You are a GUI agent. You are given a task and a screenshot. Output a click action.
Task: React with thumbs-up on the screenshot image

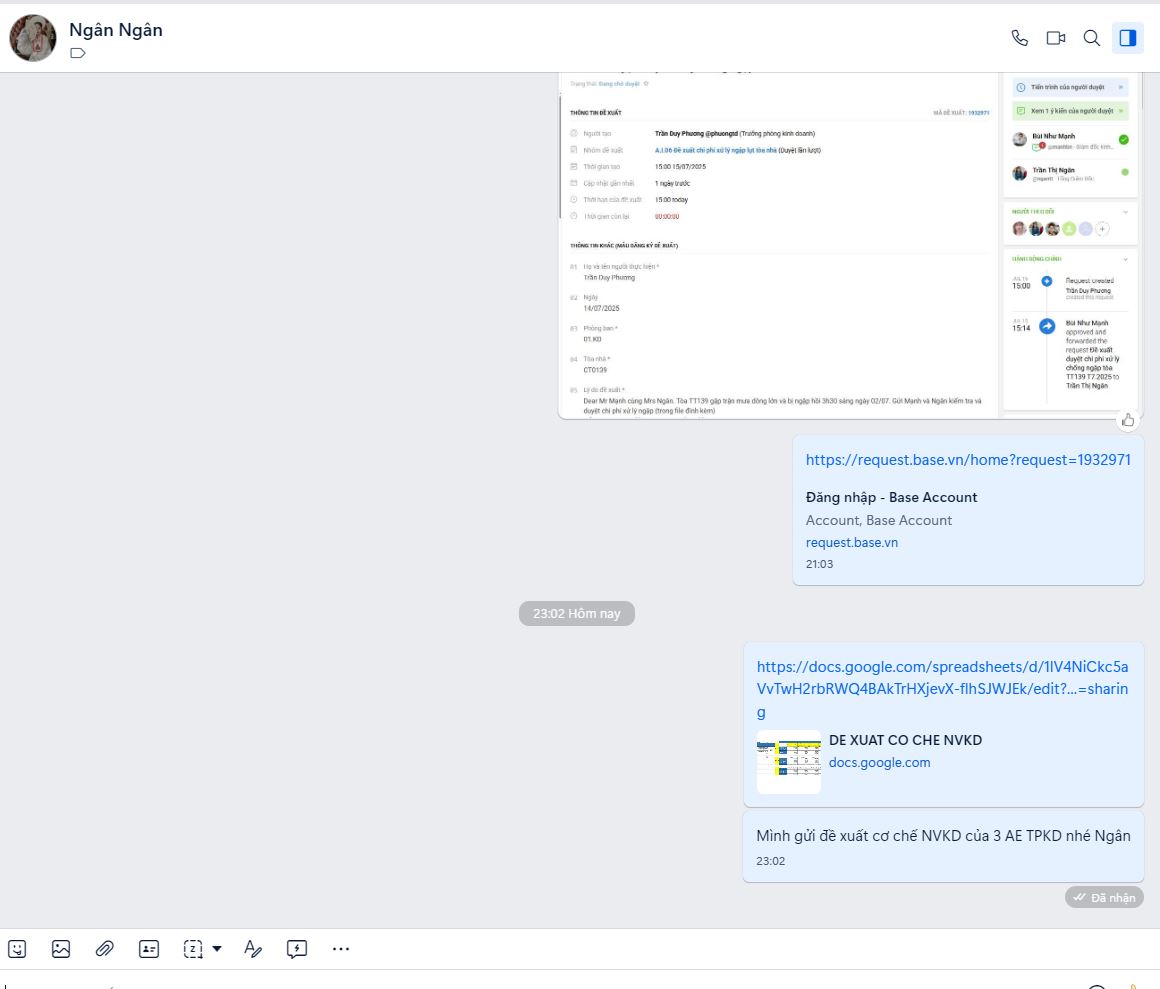coord(1128,420)
